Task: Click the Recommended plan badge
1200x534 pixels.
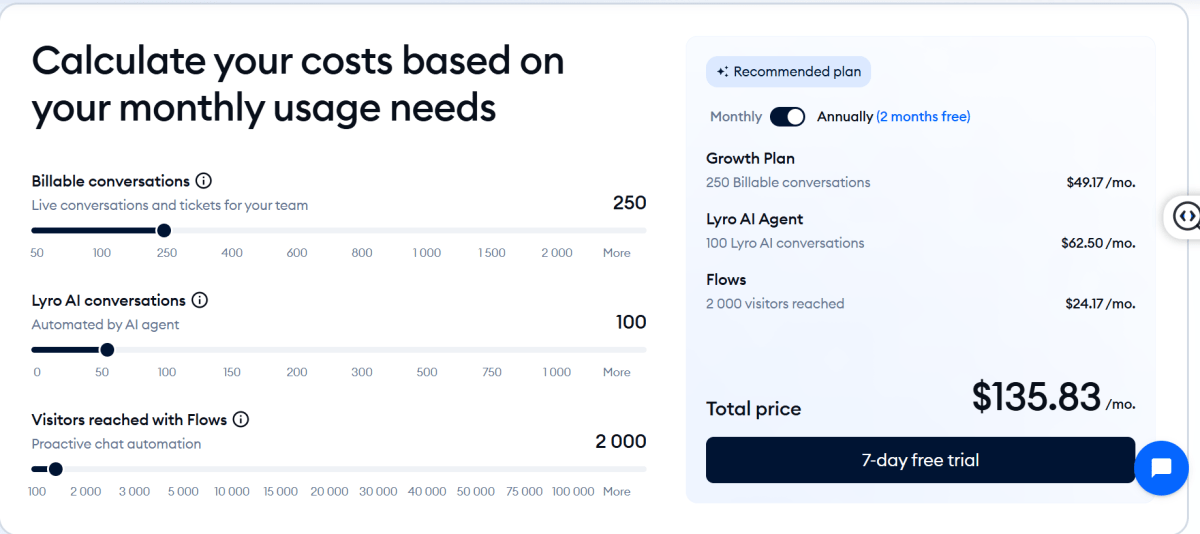Action: pos(789,72)
